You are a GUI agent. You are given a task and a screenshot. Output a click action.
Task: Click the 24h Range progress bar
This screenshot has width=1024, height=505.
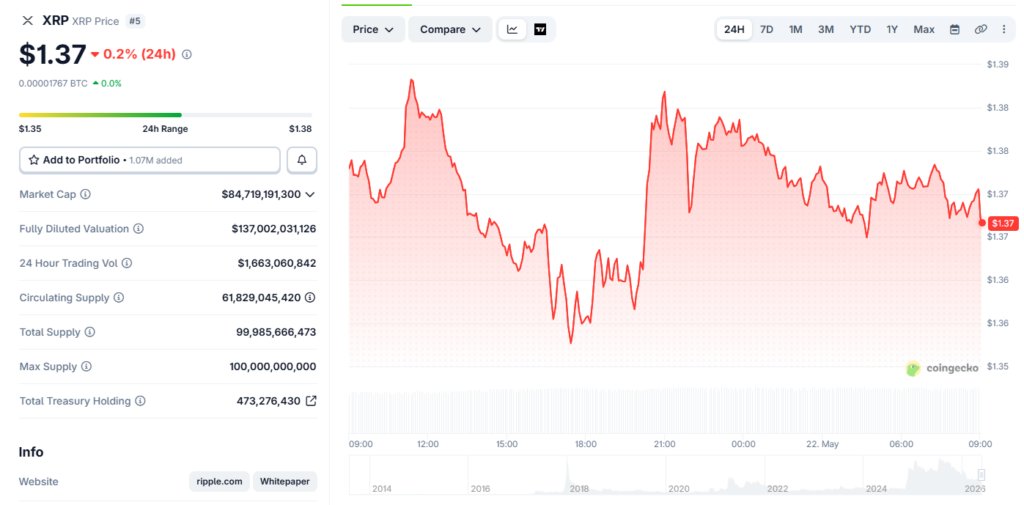(165, 115)
